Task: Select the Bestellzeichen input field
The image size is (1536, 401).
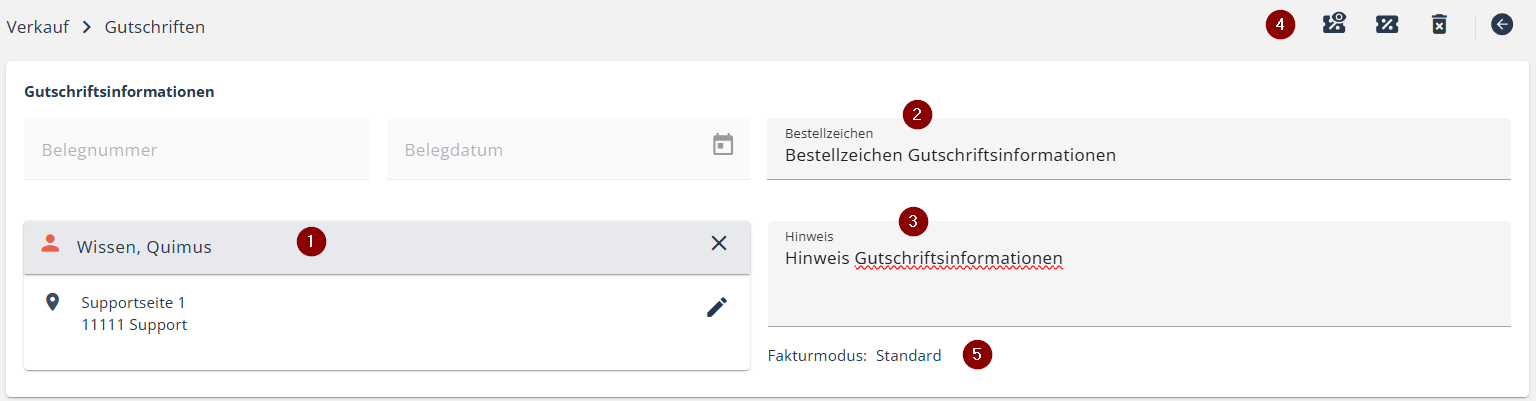Action: [x=1139, y=149]
